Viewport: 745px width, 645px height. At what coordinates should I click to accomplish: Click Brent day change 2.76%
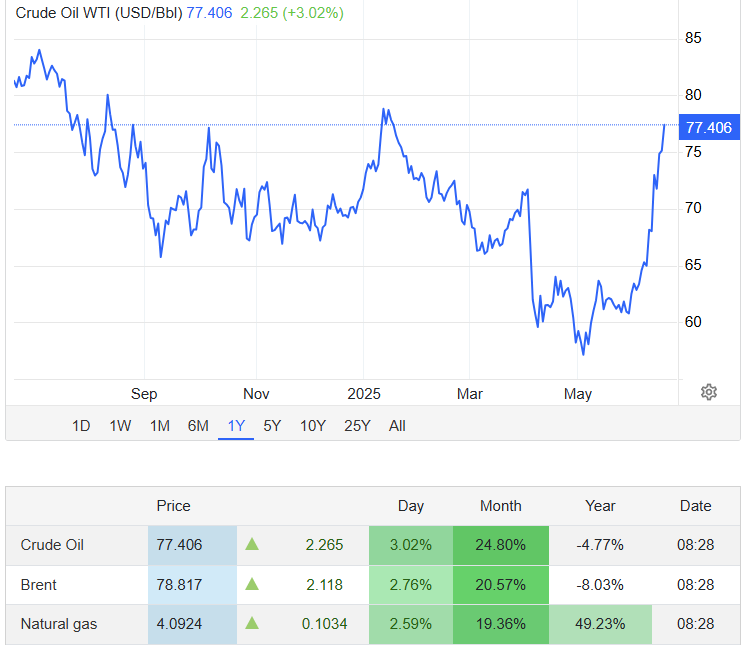click(x=411, y=585)
